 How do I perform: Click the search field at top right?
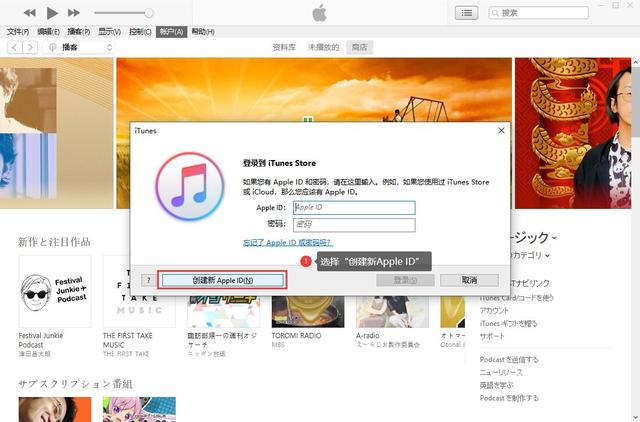tap(539, 13)
